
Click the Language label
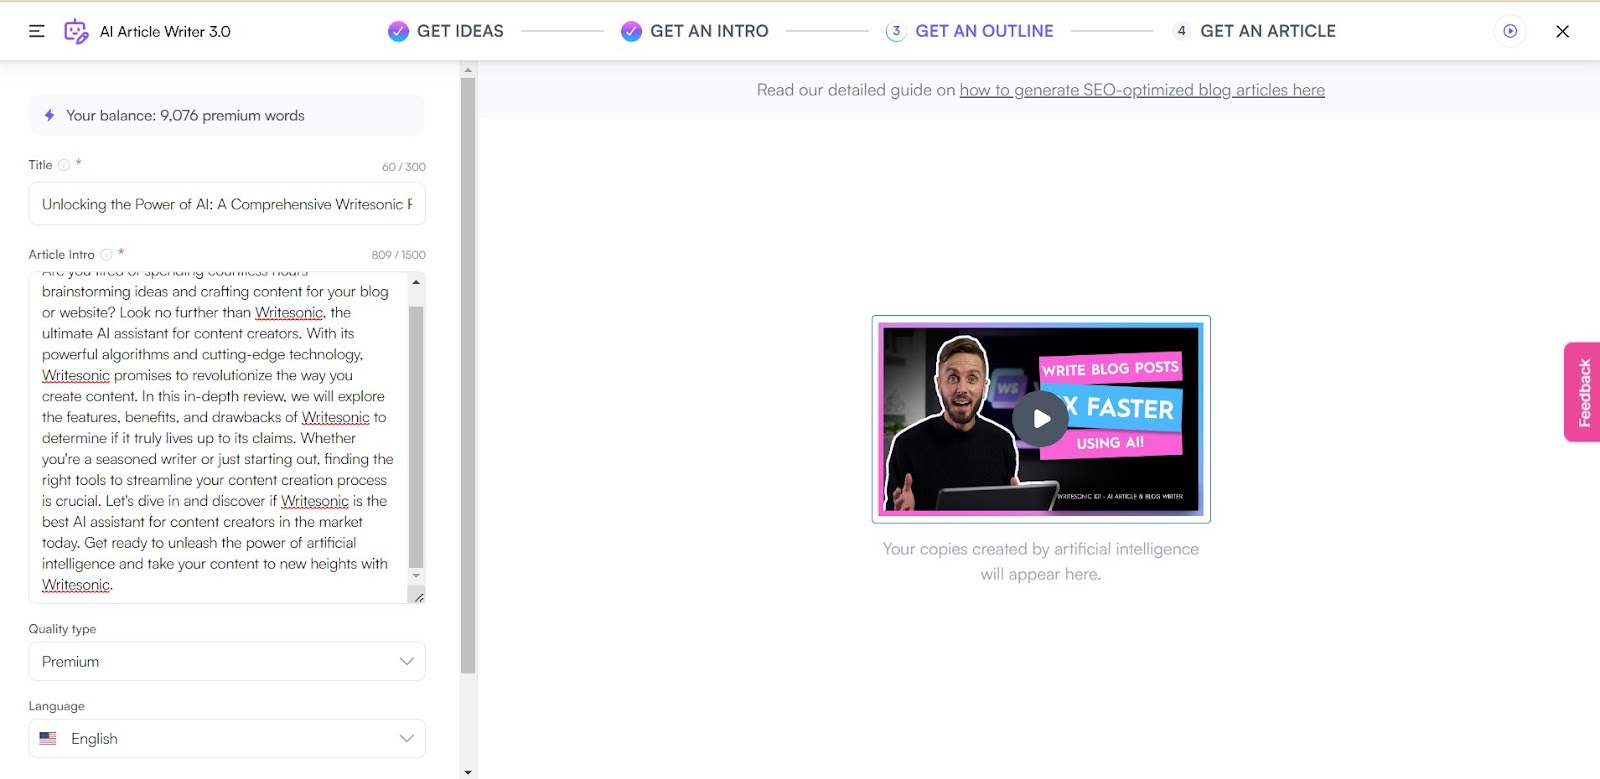coord(56,706)
